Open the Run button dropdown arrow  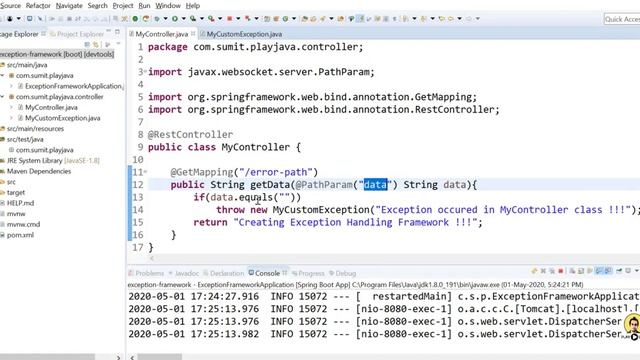184,19
